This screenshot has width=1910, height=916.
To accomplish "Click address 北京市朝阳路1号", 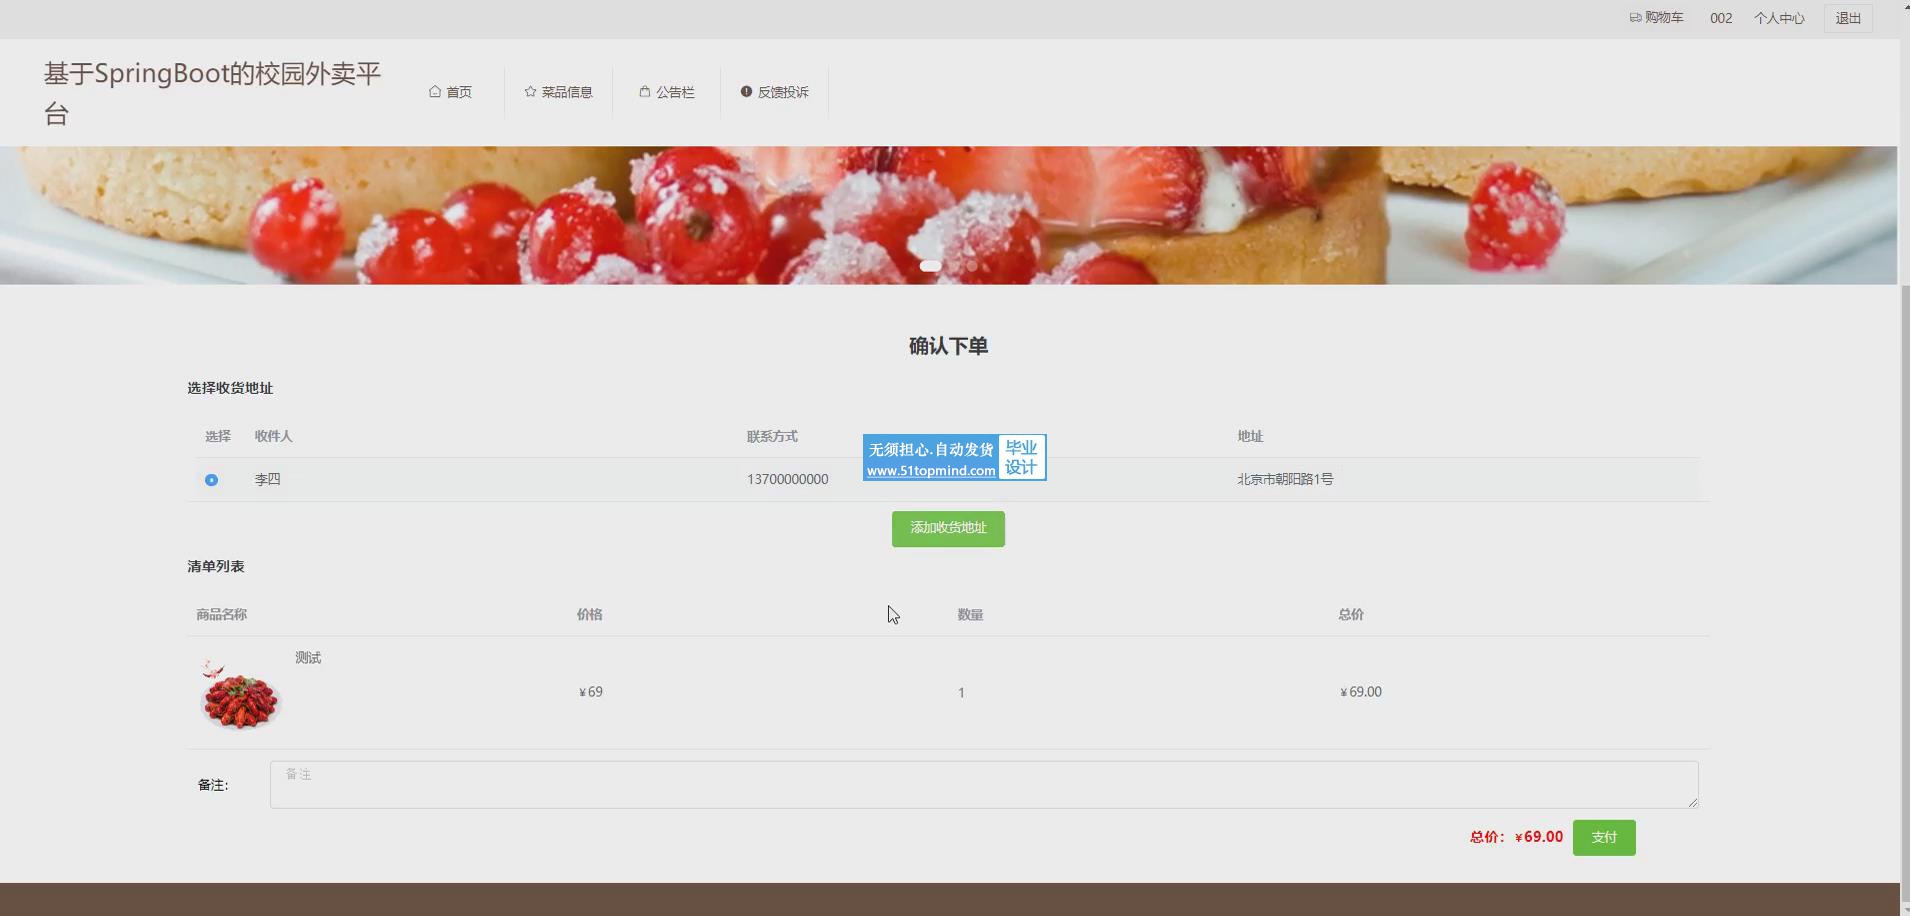I will (1285, 480).
